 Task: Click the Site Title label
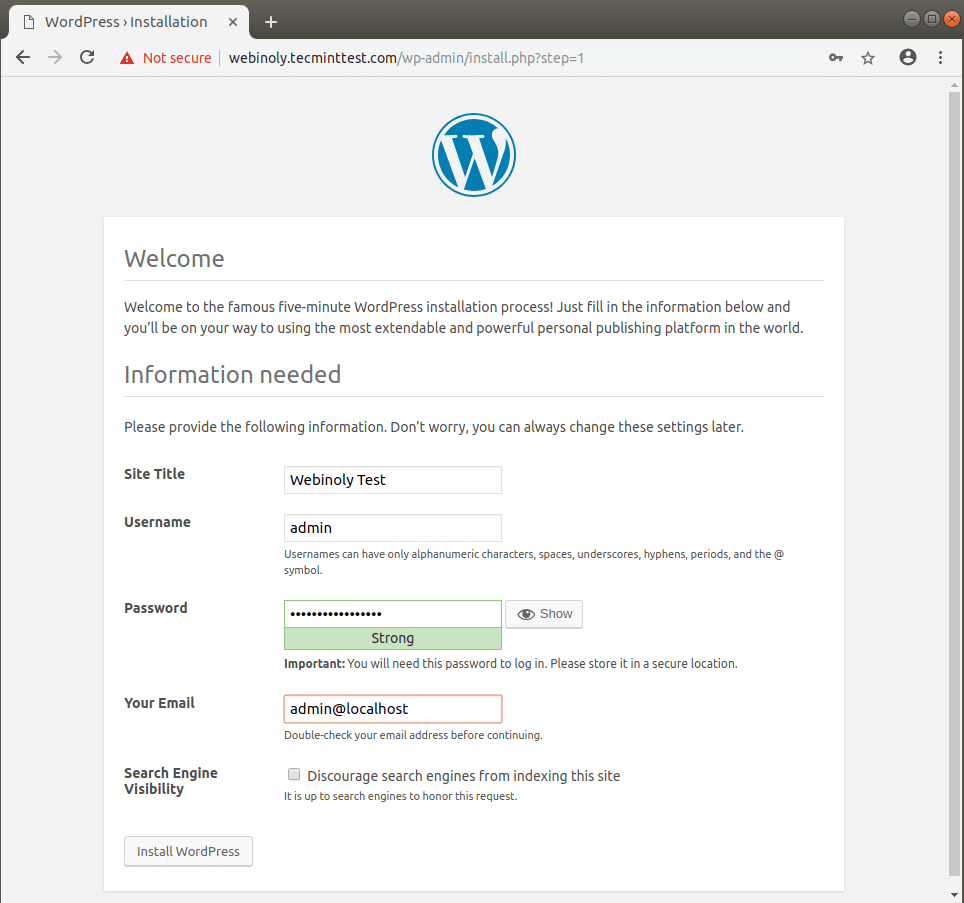click(x=154, y=474)
